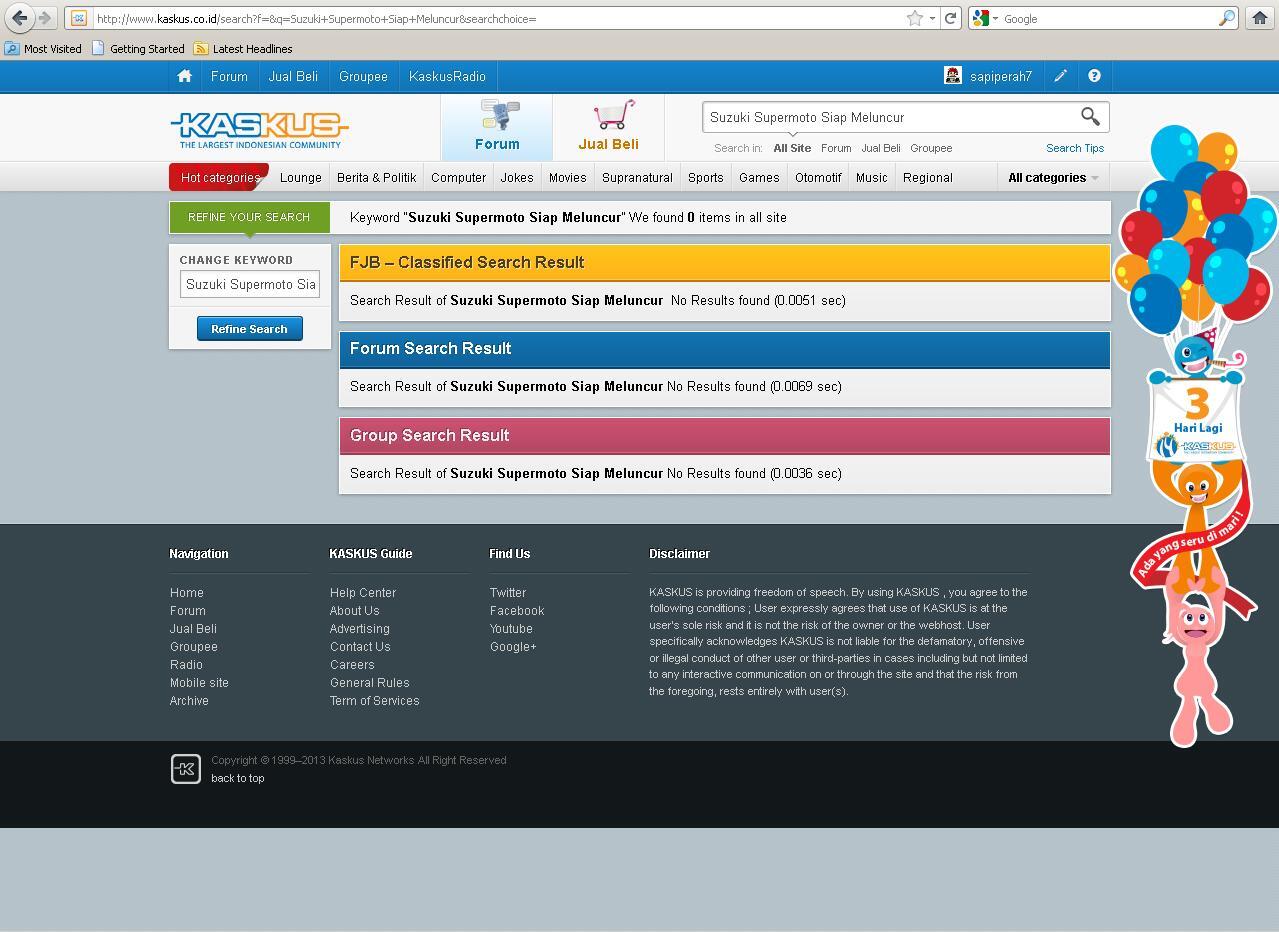Click the browser address bar
The width and height of the screenshot is (1279, 932).
click(x=500, y=18)
